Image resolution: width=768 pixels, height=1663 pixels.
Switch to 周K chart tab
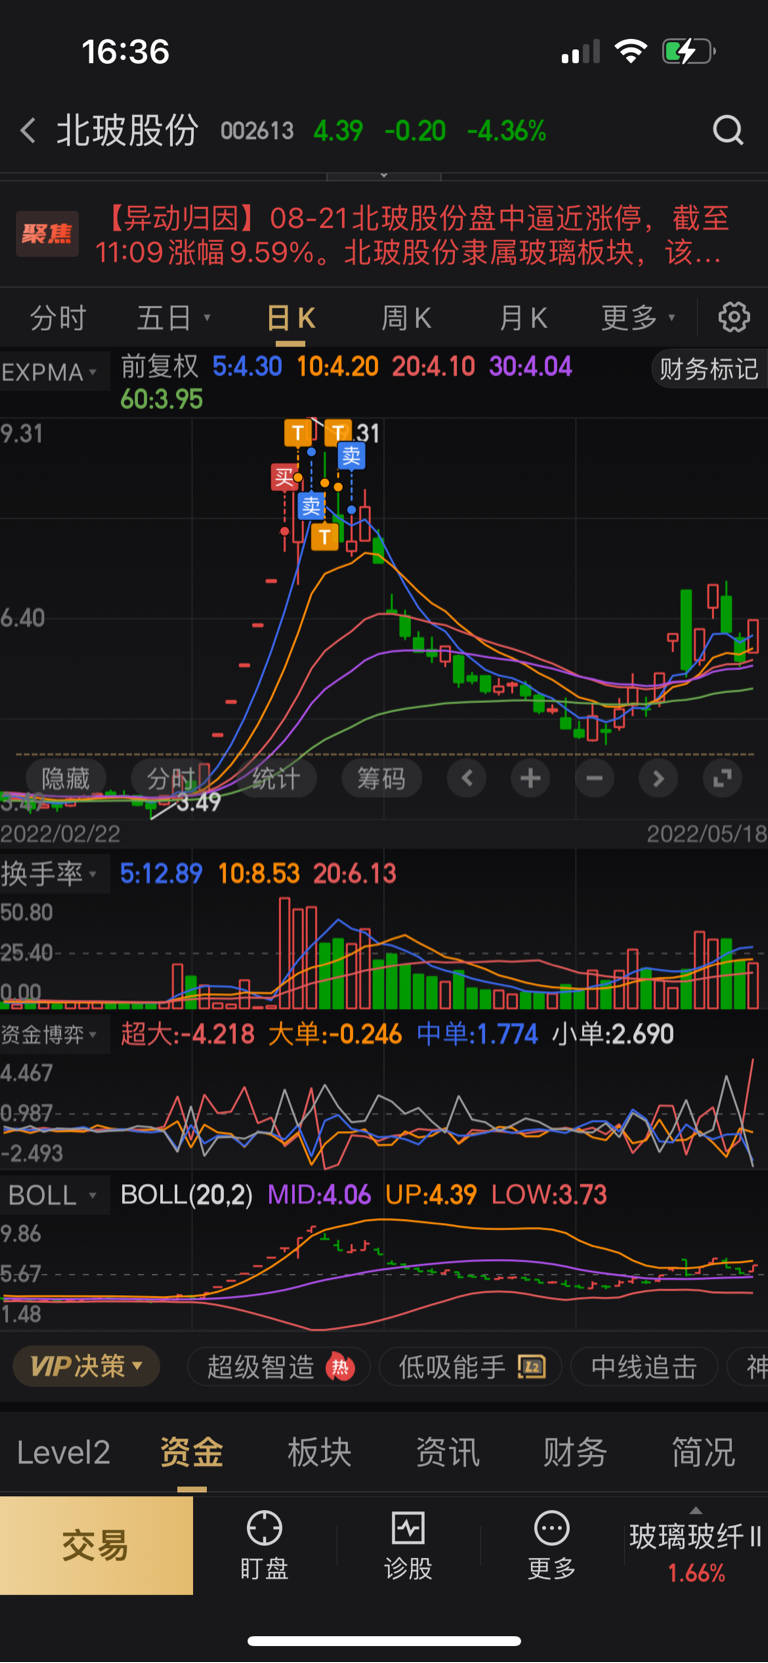click(x=406, y=318)
